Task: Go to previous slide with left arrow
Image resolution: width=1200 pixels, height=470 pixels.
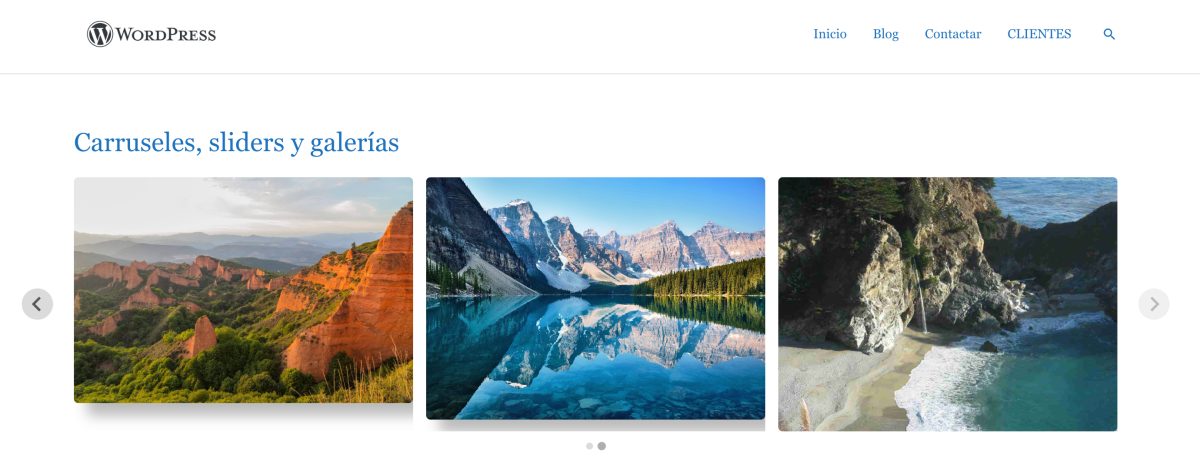Action: tap(37, 304)
